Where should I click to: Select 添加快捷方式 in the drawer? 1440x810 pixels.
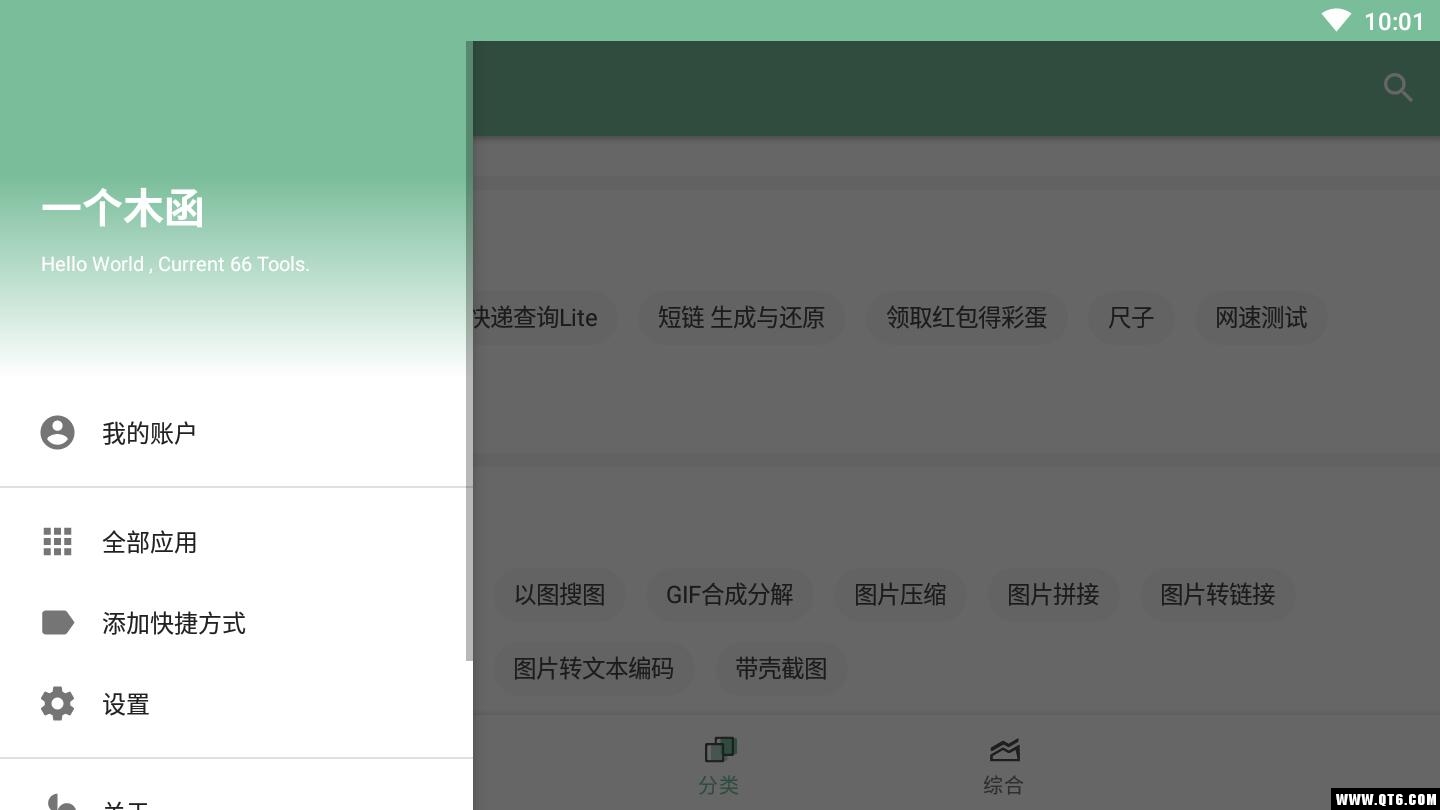[236, 623]
